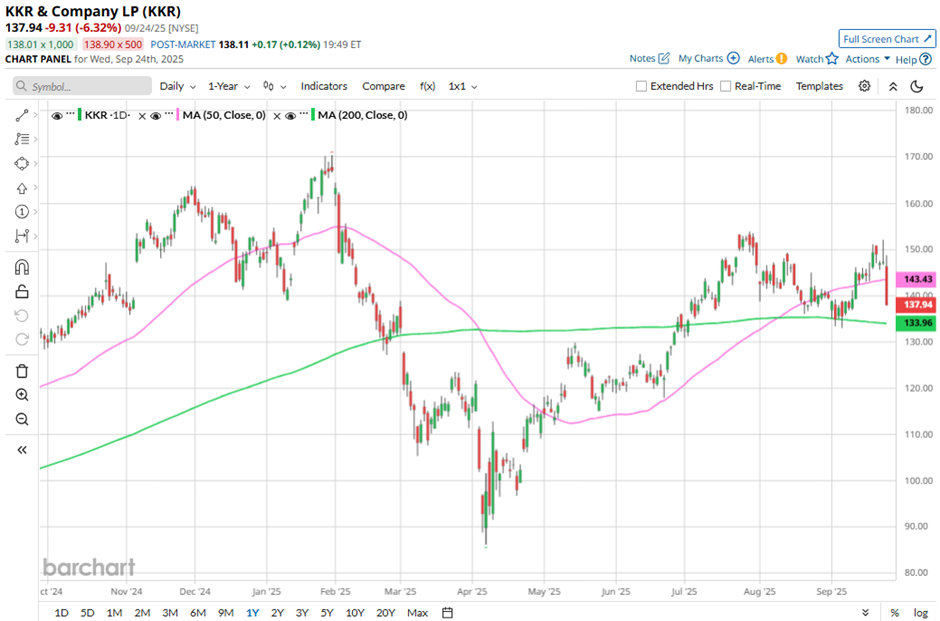Image resolution: width=940 pixels, height=621 pixels.
Task: Click the zoom in magnifier icon
Action: click(x=22, y=395)
